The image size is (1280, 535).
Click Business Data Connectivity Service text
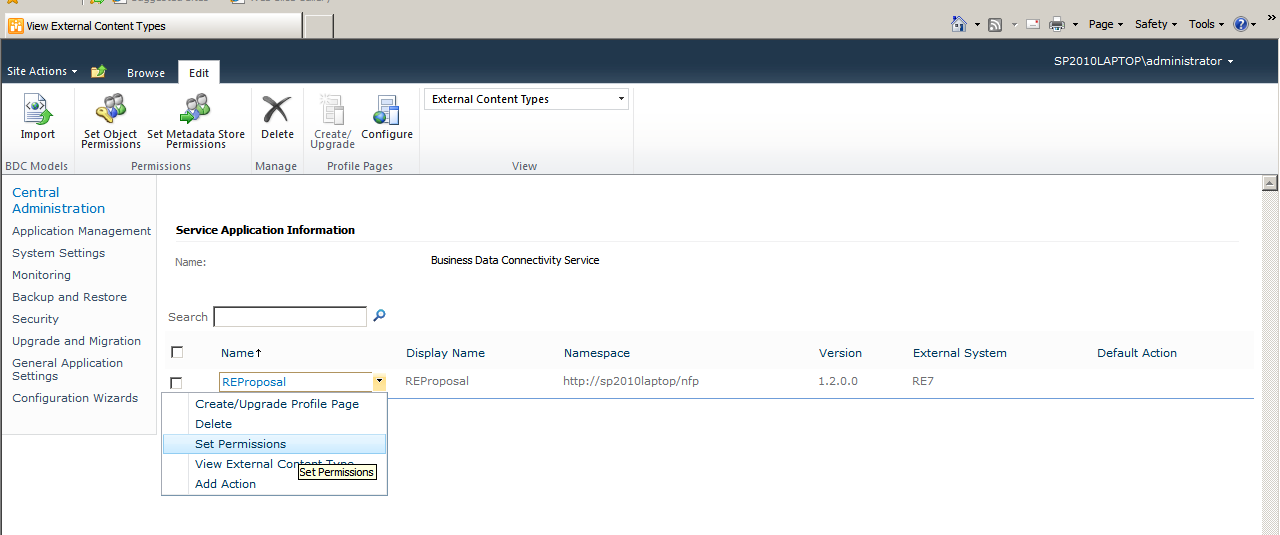(x=515, y=260)
